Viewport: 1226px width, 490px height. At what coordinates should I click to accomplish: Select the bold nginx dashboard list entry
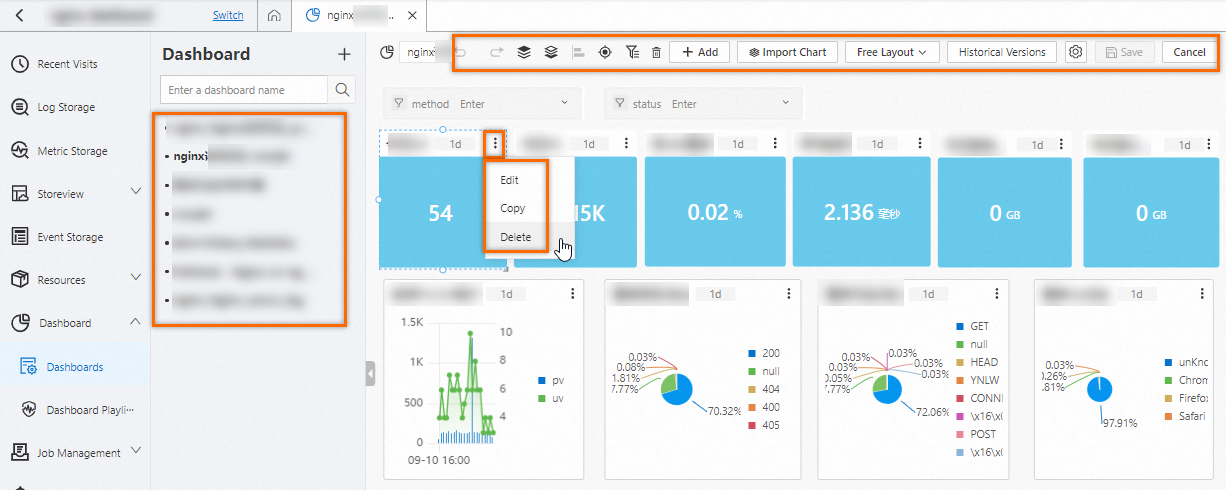pyautogui.click(x=233, y=156)
